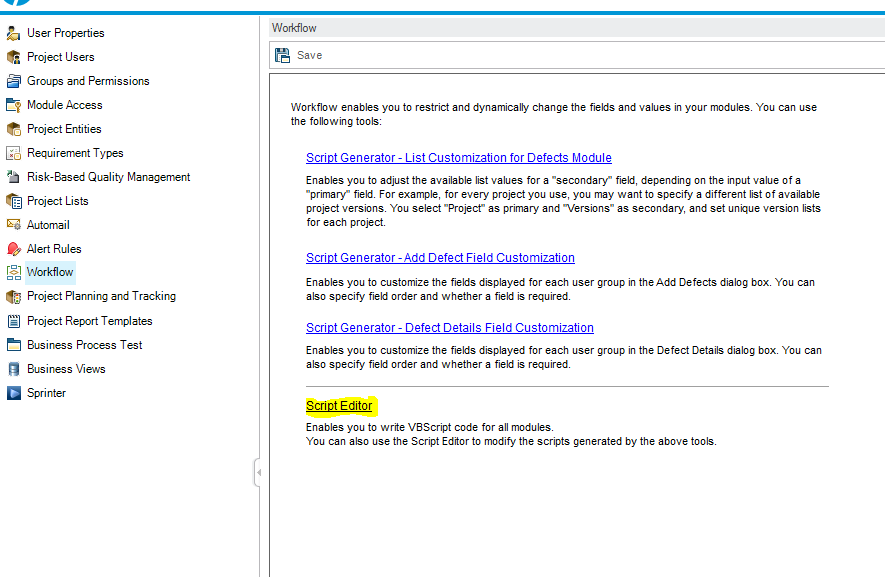Viewport: 885px width, 577px height.
Task: Open Risk-Based Quality Management
Action: 108,177
